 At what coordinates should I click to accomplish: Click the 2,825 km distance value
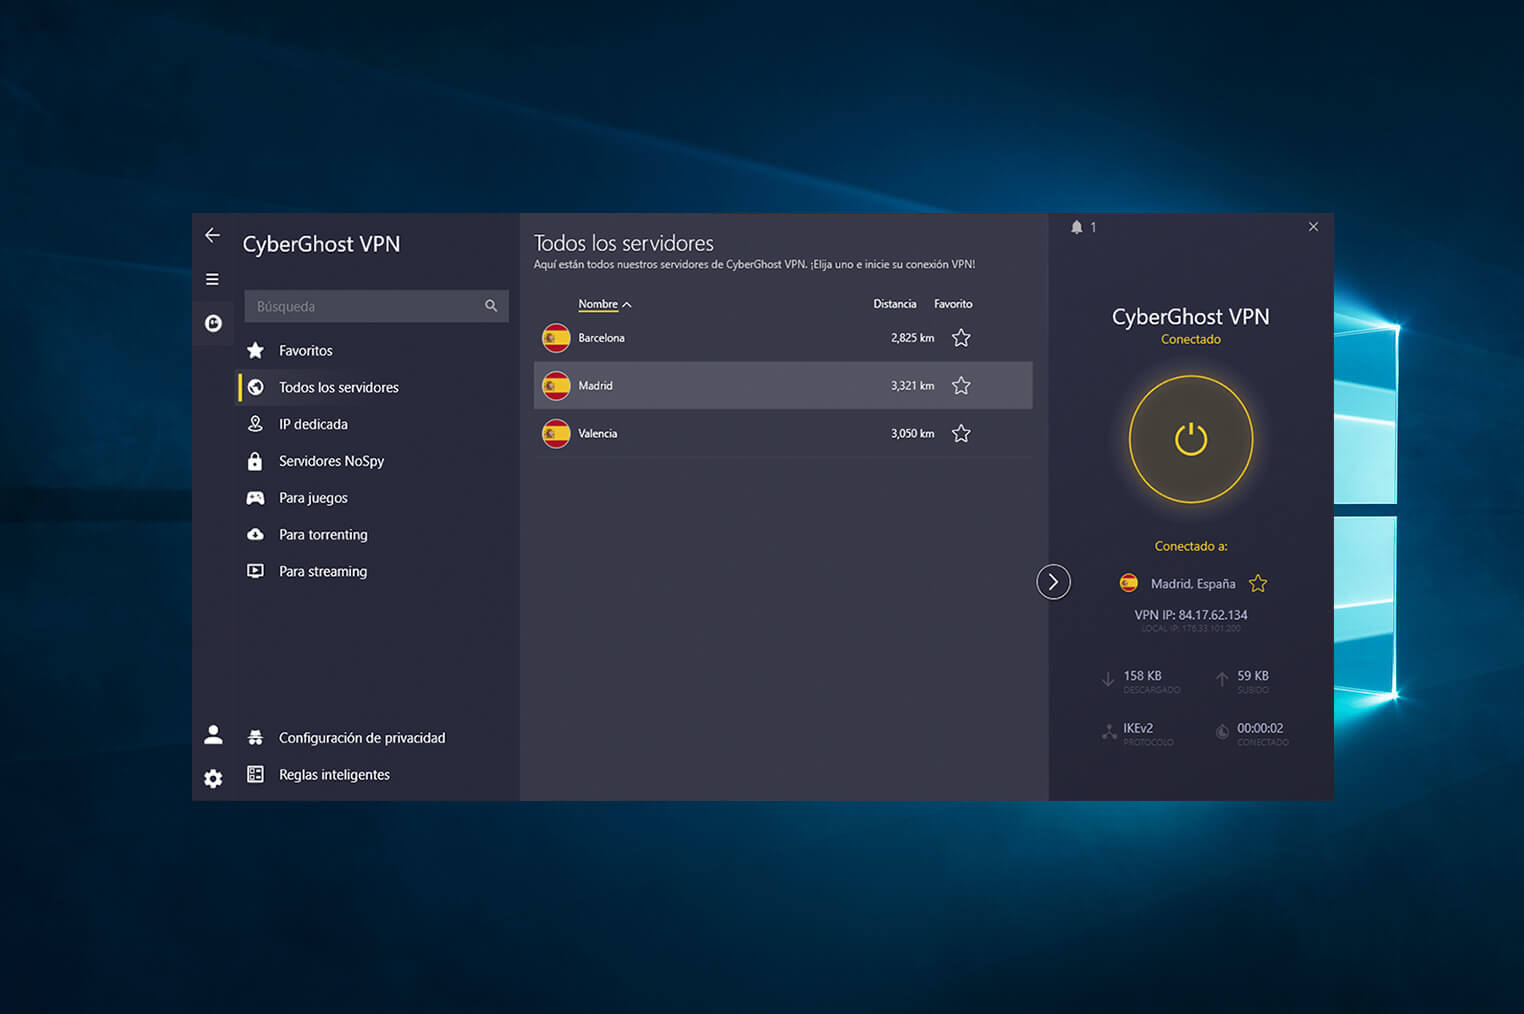click(x=912, y=338)
